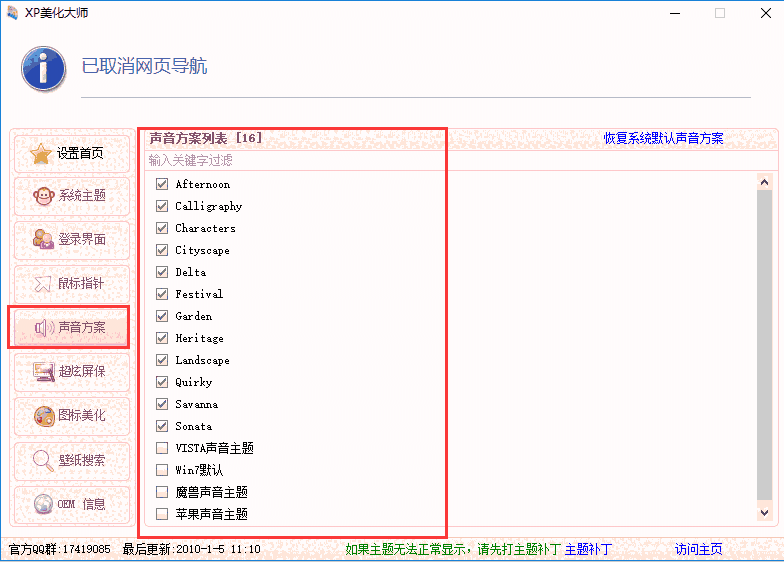Toggle the Heritage checkbox

click(x=162, y=338)
